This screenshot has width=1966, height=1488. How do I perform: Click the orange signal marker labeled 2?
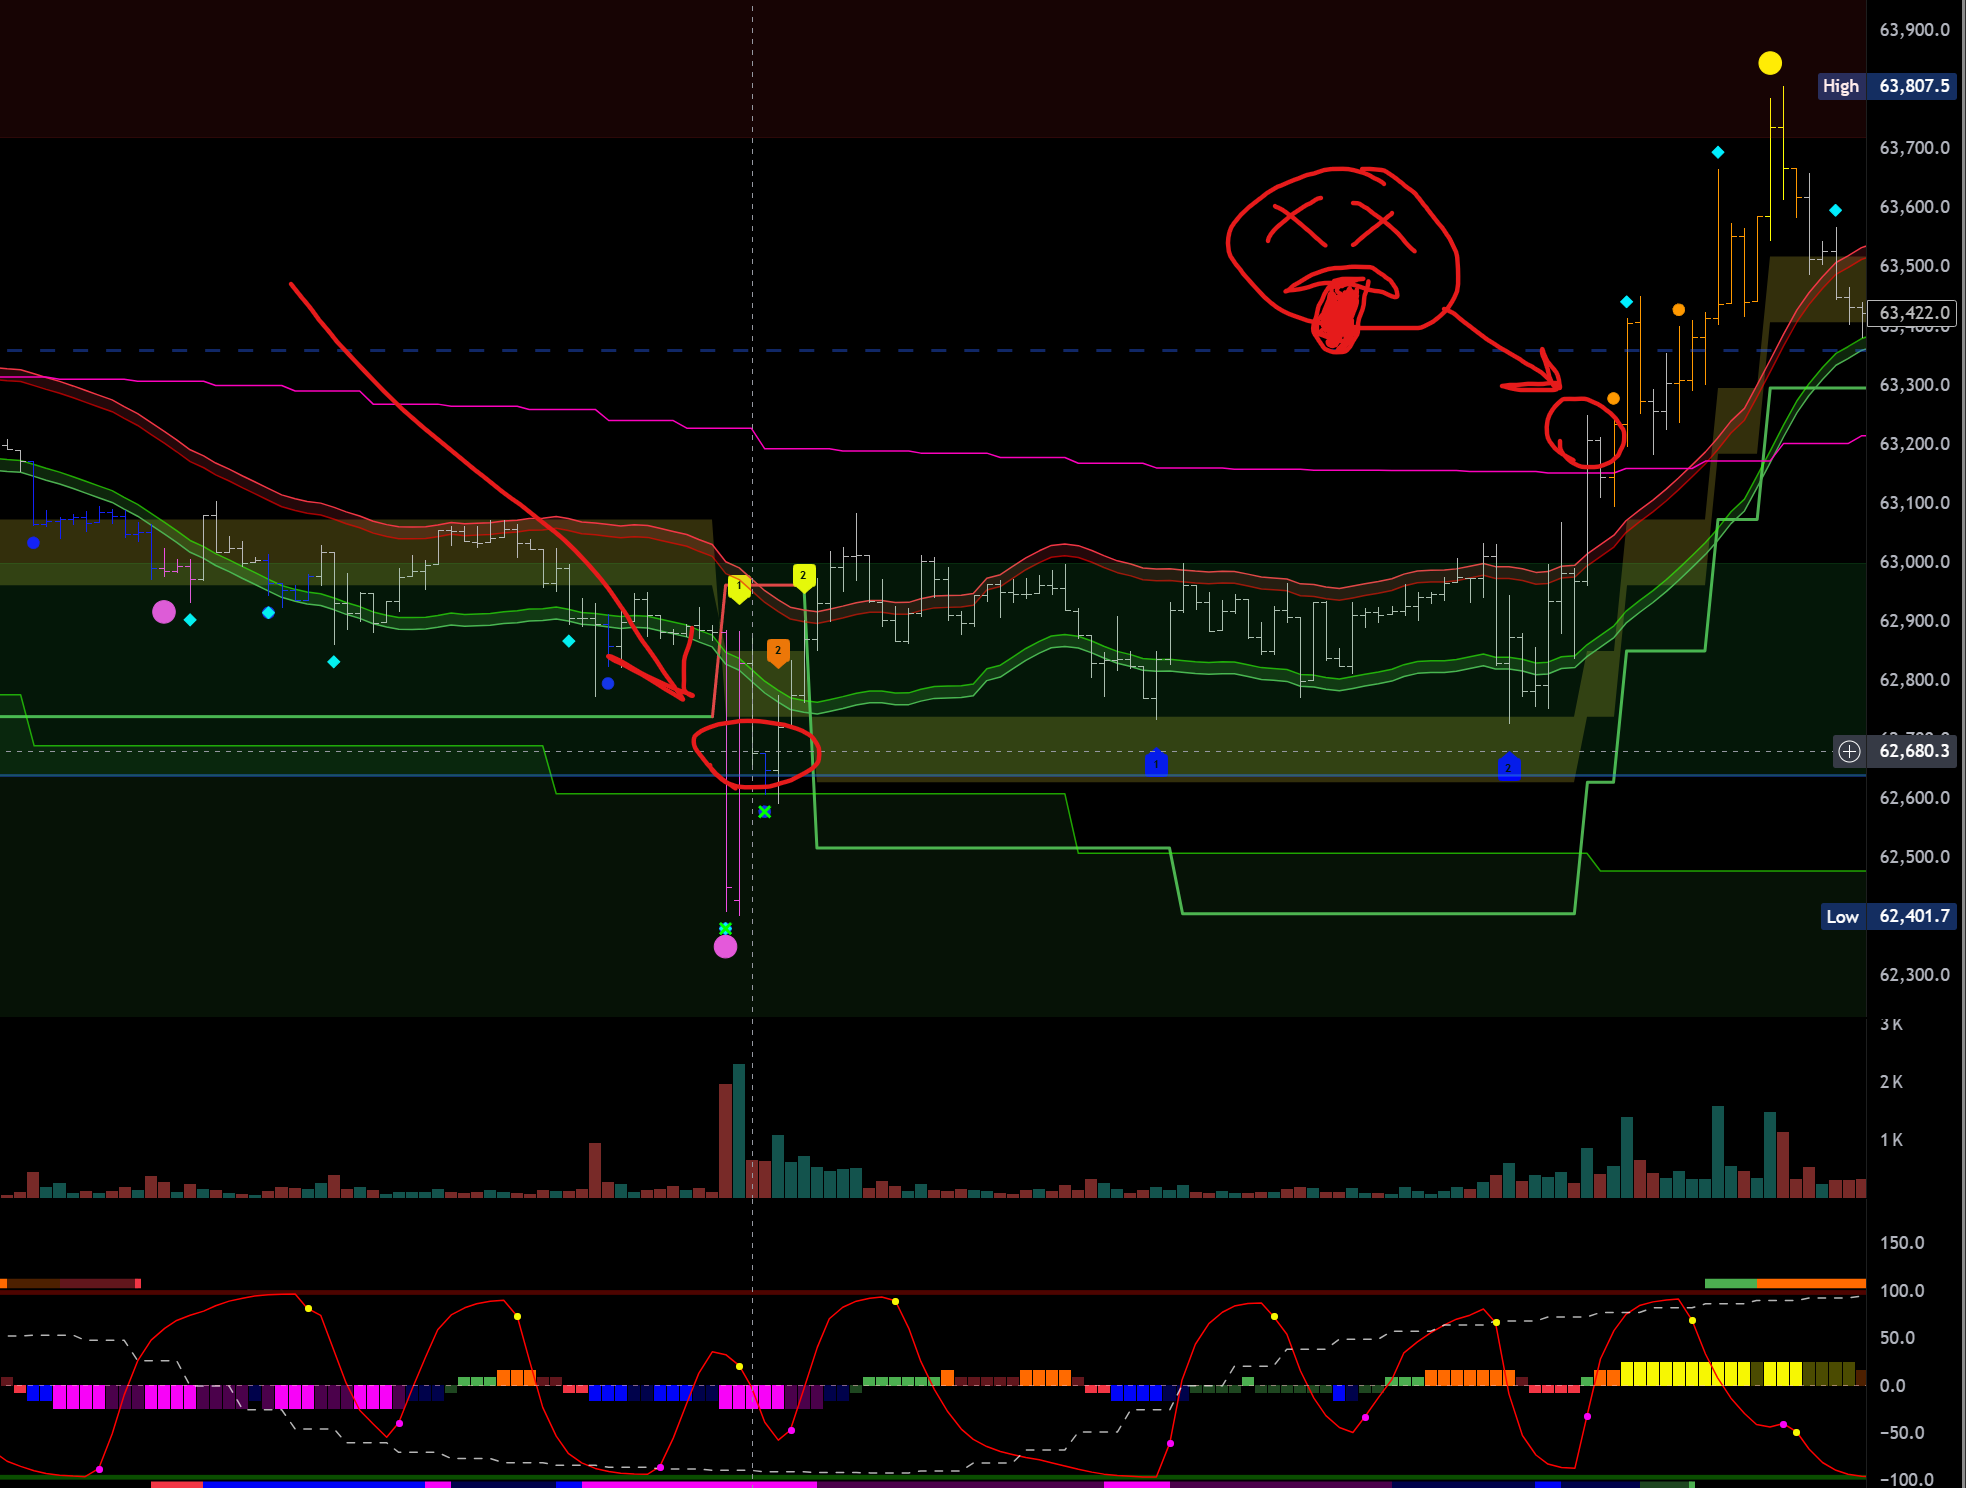(x=778, y=652)
